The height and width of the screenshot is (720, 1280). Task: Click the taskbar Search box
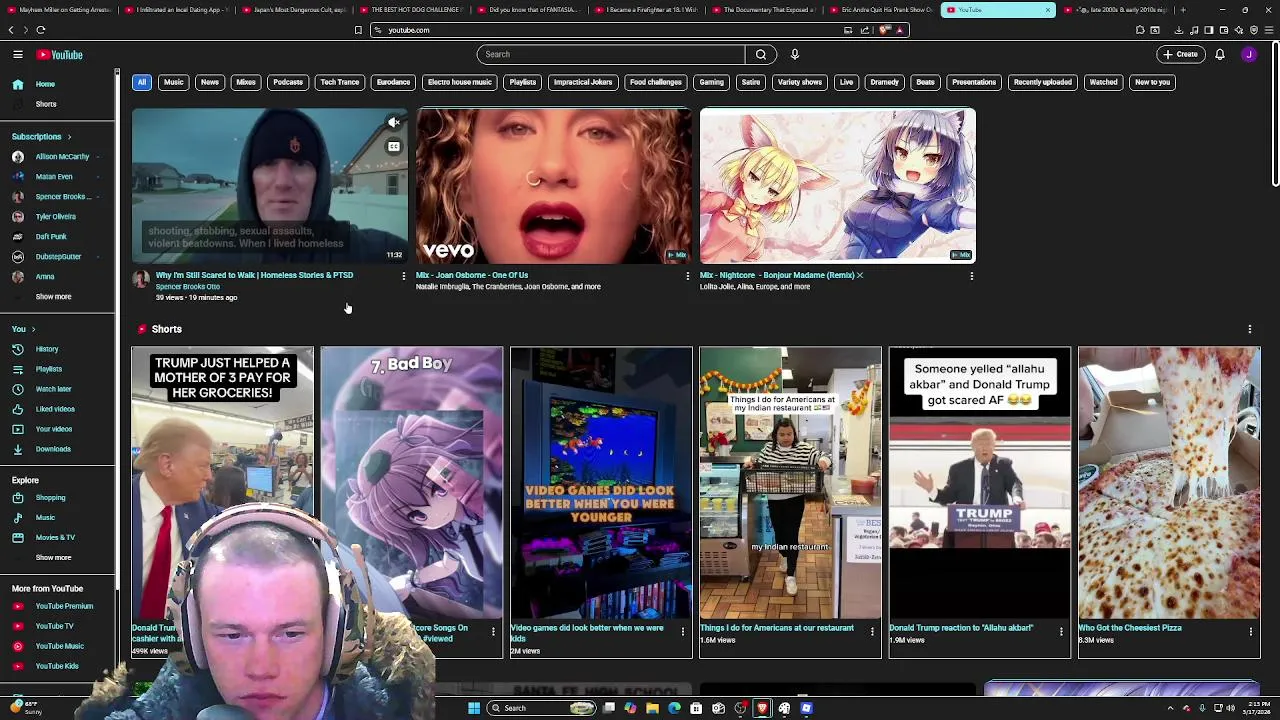click(x=542, y=708)
